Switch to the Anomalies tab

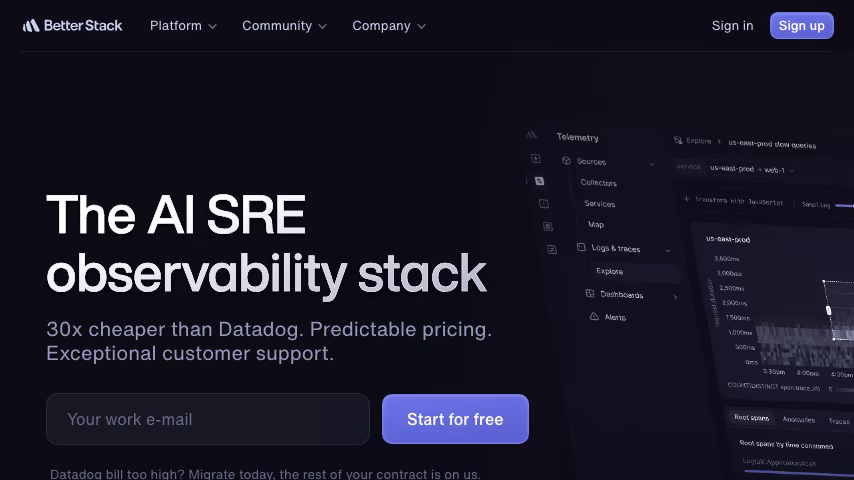[x=798, y=420]
